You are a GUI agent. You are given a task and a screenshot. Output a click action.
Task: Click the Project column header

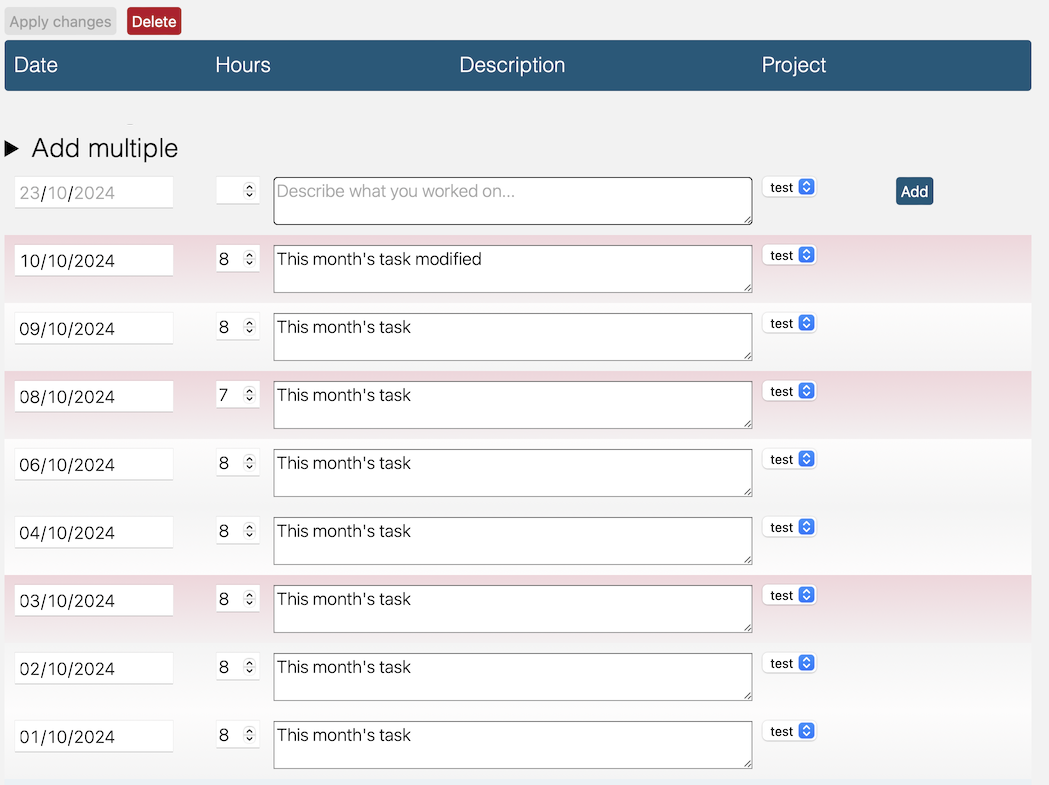(x=793, y=65)
